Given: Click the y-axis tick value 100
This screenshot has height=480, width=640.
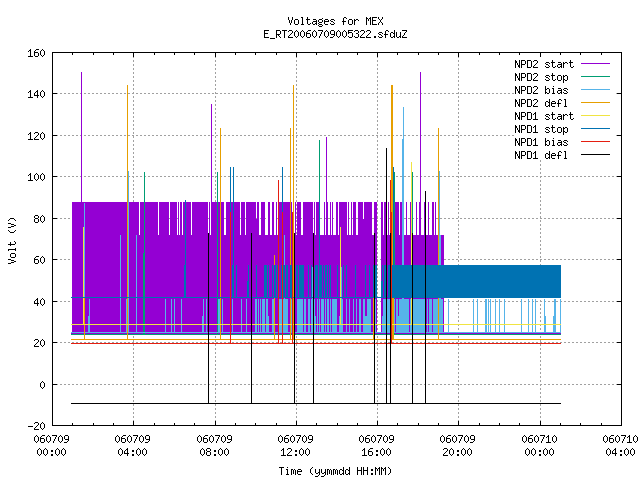Looking at the screenshot, I should pos(36,177).
